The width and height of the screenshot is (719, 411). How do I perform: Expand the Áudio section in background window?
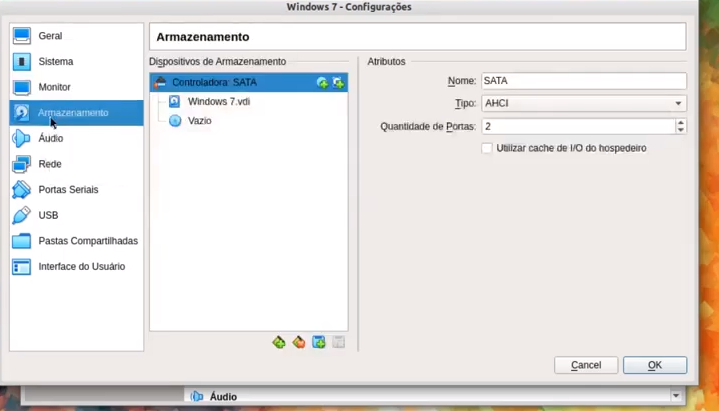676,396
